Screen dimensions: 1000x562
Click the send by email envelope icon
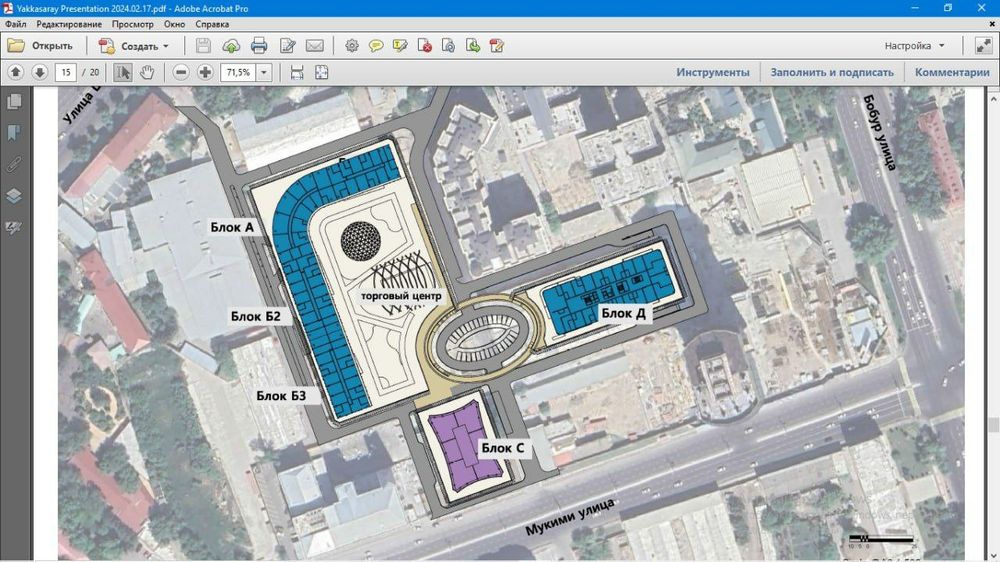click(314, 46)
